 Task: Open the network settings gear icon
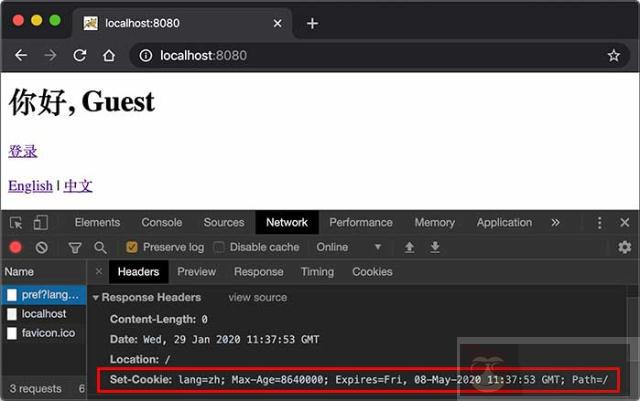point(625,247)
